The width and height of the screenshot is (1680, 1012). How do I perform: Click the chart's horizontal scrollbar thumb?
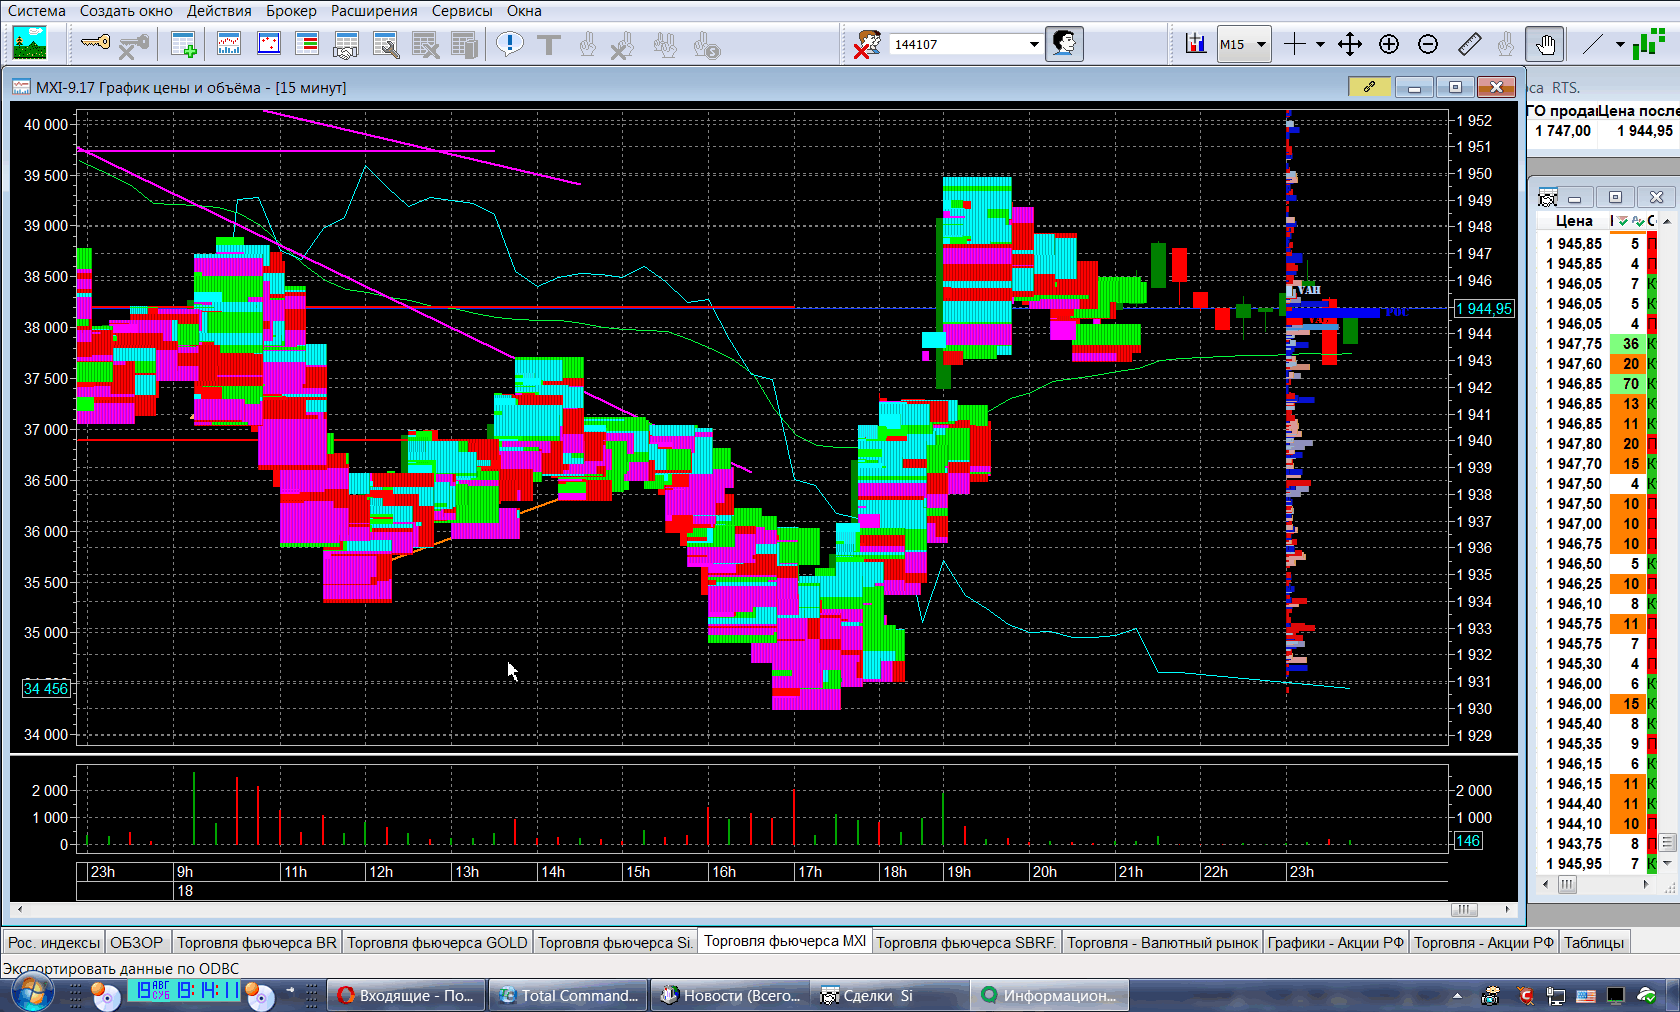(1464, 909)
